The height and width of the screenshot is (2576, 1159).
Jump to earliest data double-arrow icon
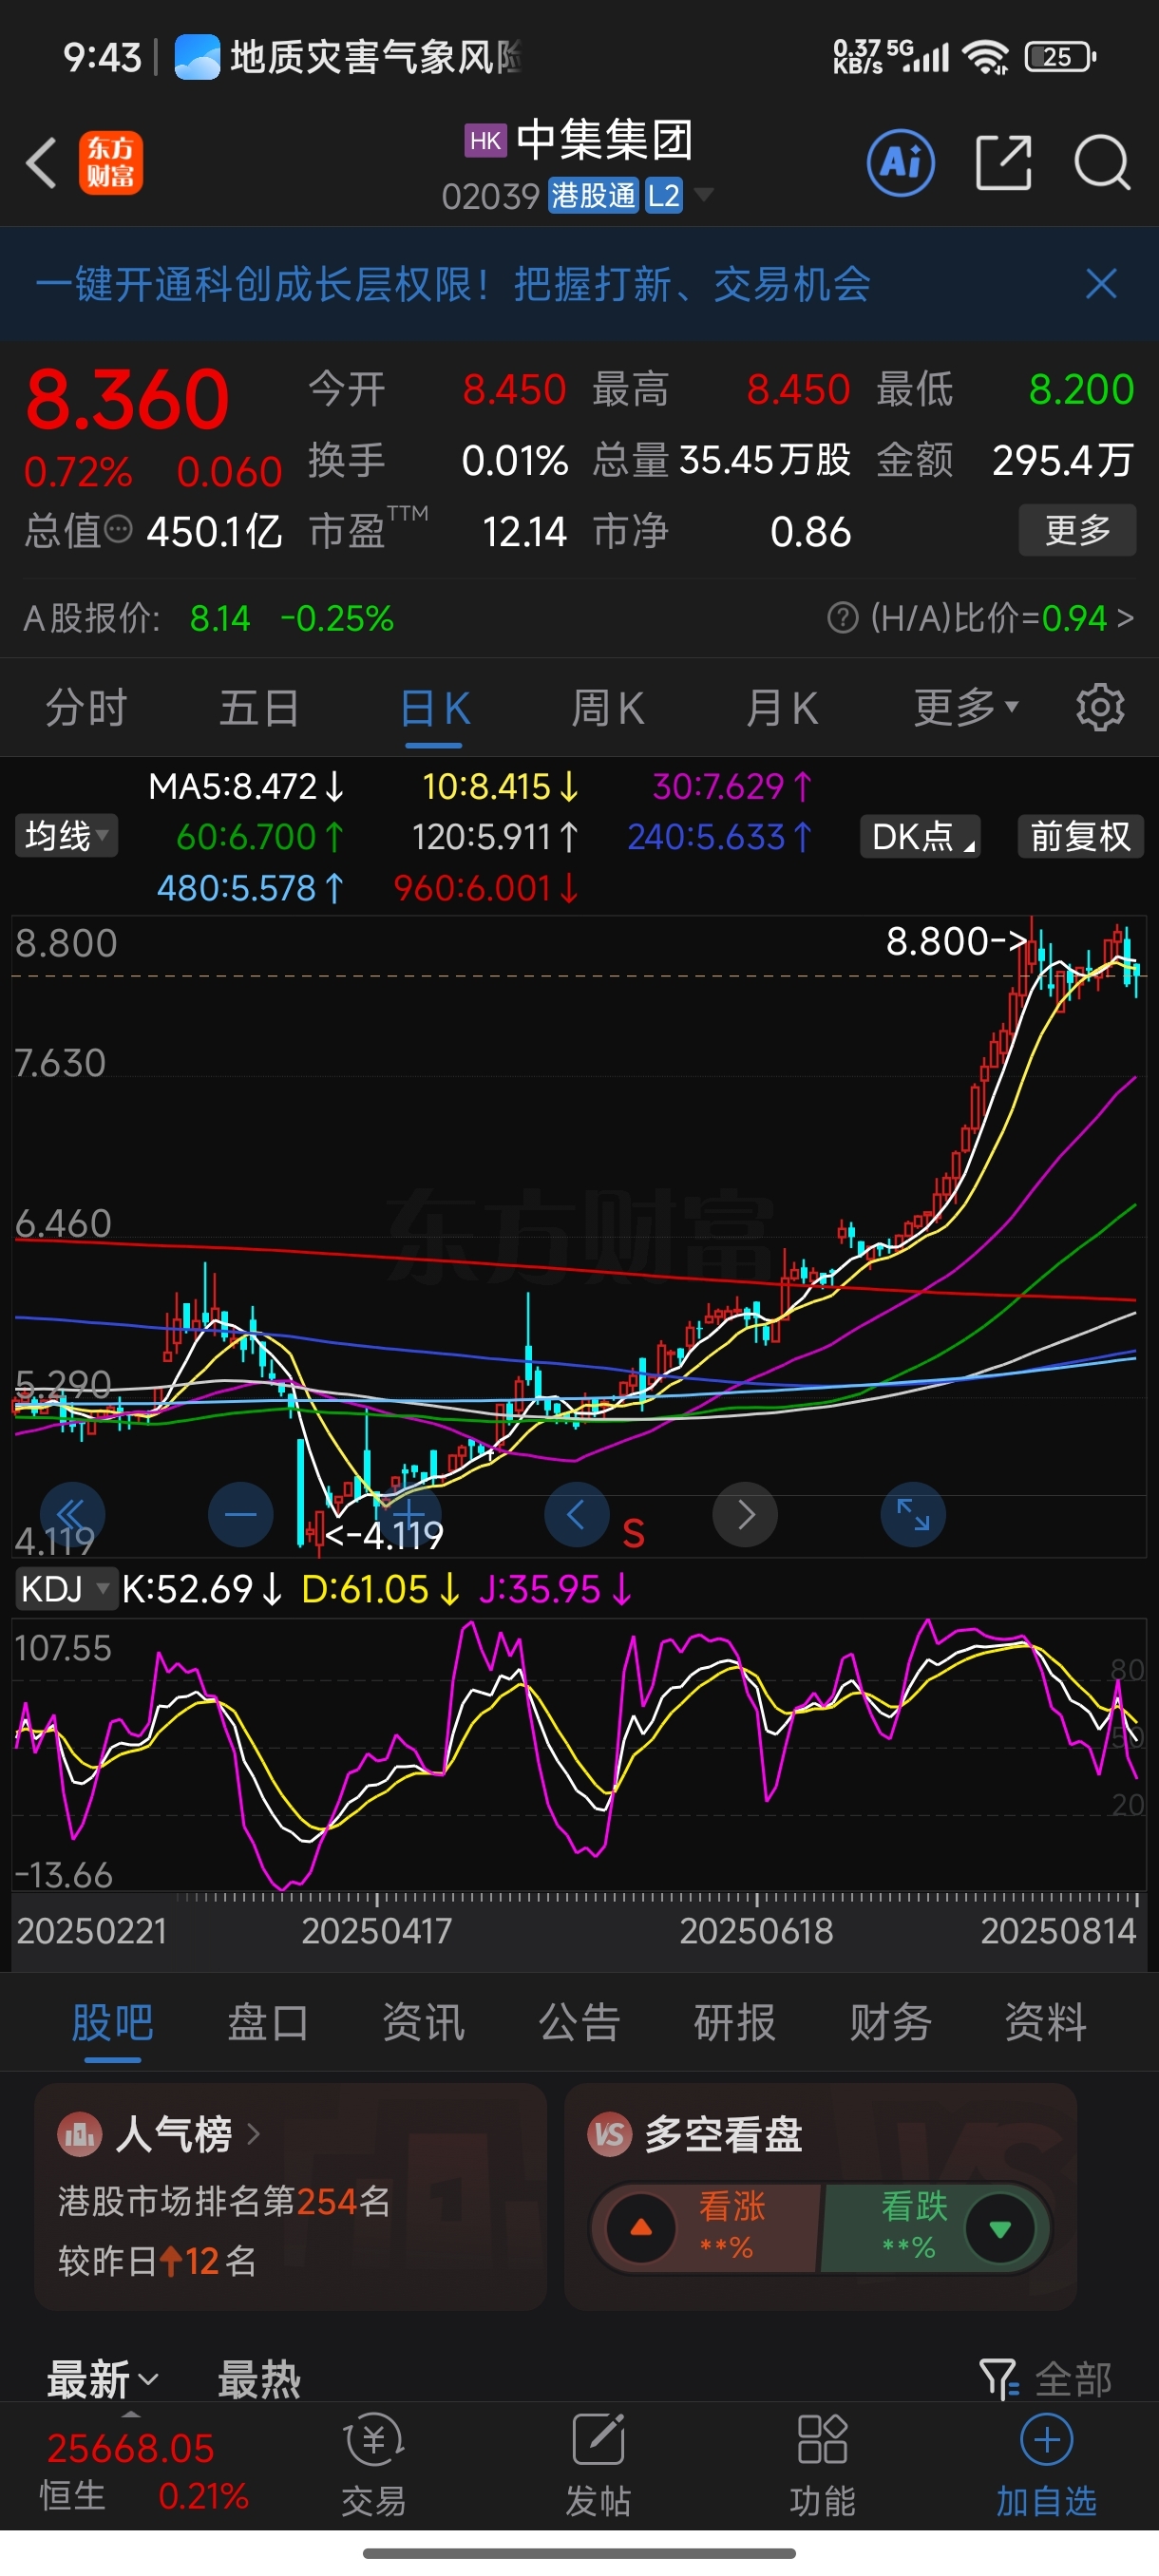coord(72,1515)
